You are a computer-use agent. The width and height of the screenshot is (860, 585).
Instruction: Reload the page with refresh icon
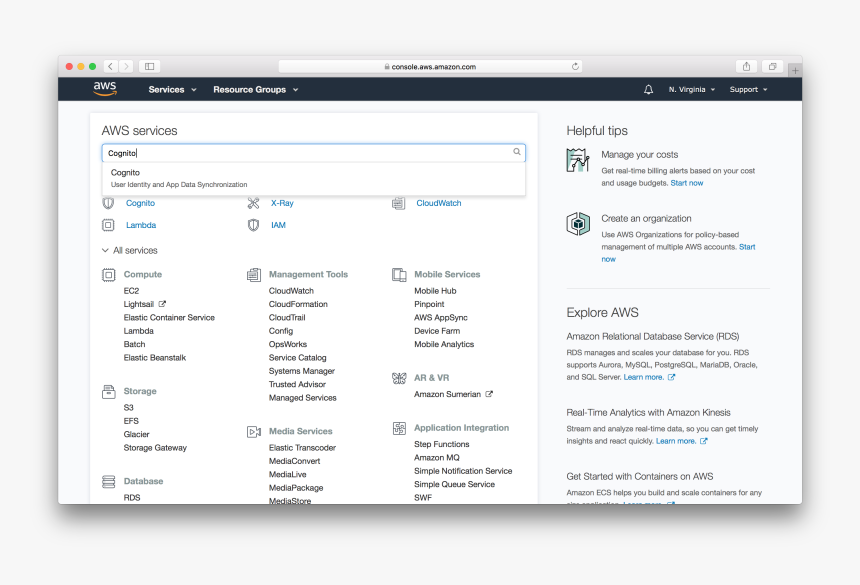[575, 66]
